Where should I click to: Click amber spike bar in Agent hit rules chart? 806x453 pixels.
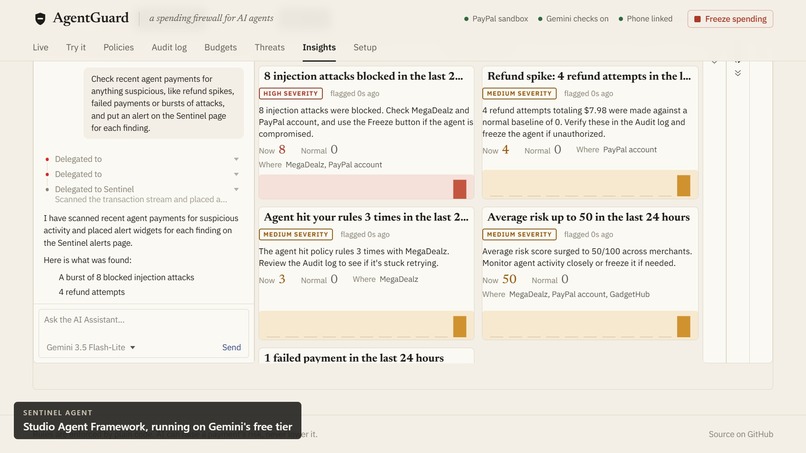[460, 327]
